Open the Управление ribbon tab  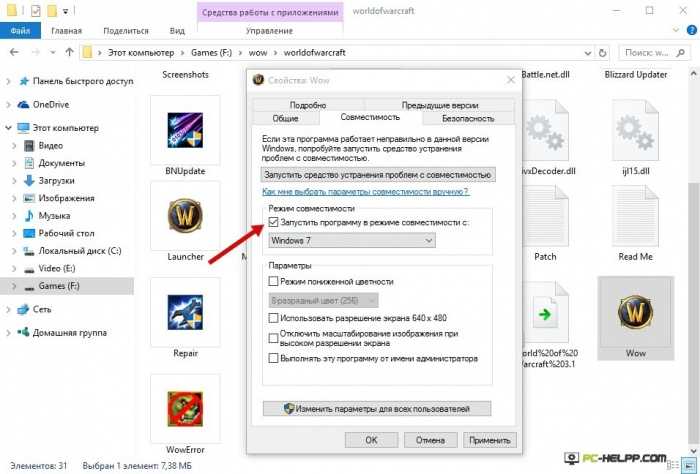(269, 31)
